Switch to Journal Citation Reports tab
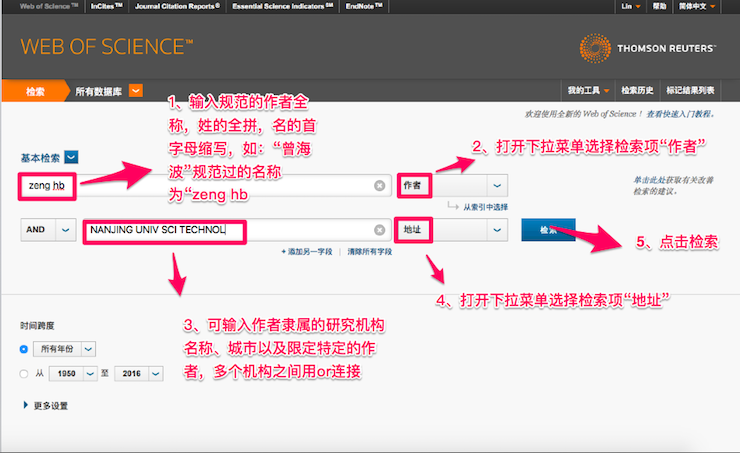 click(x=177, y=6)
